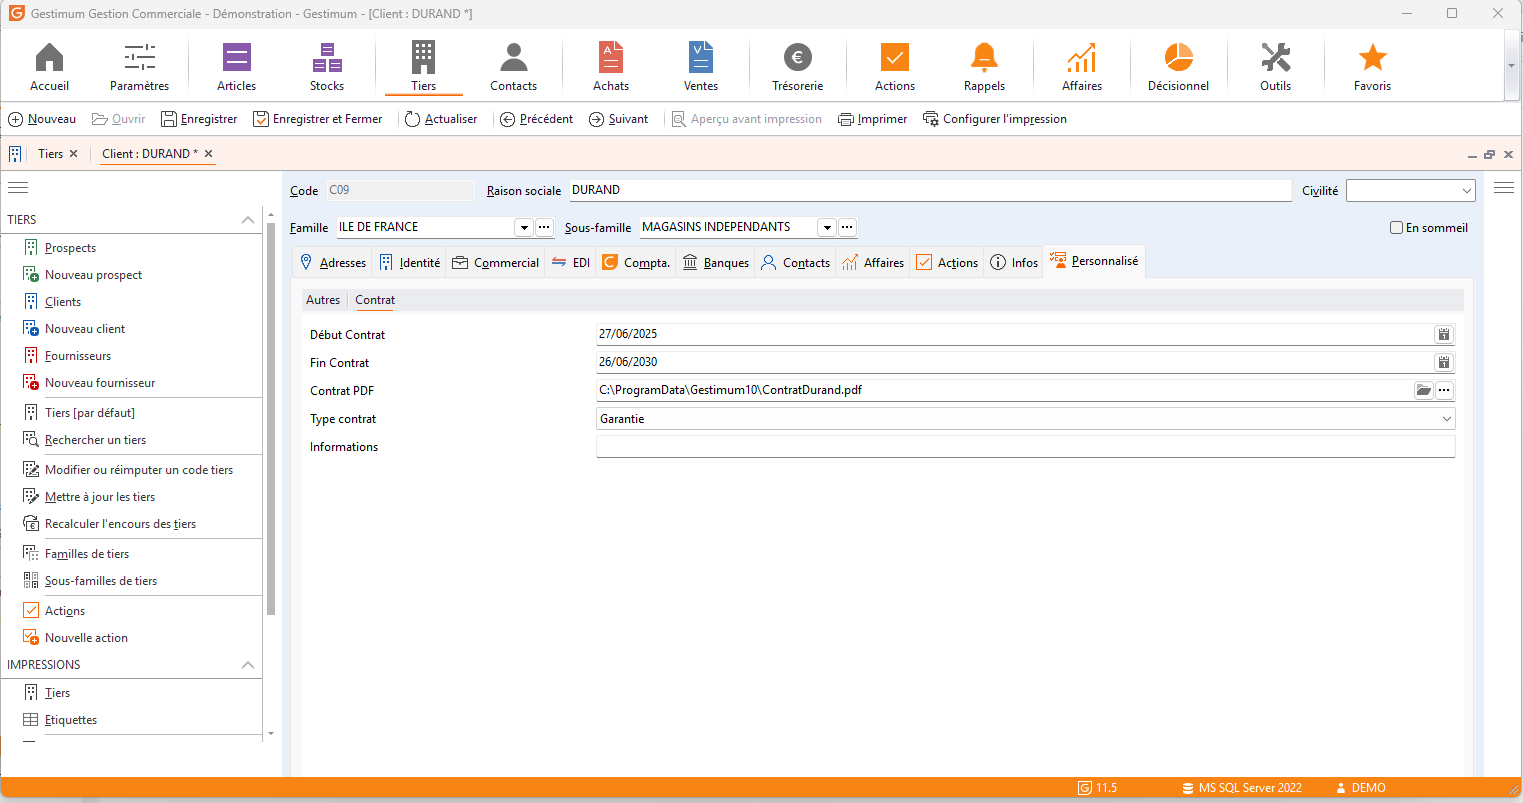Open the Actions module in ribbon
Viewport: 1523px width, 803px height.
pos(895,67)
